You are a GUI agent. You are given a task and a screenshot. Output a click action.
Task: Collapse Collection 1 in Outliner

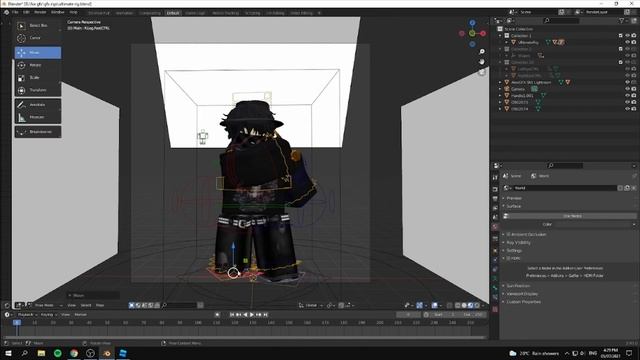[x=500, y=36]
